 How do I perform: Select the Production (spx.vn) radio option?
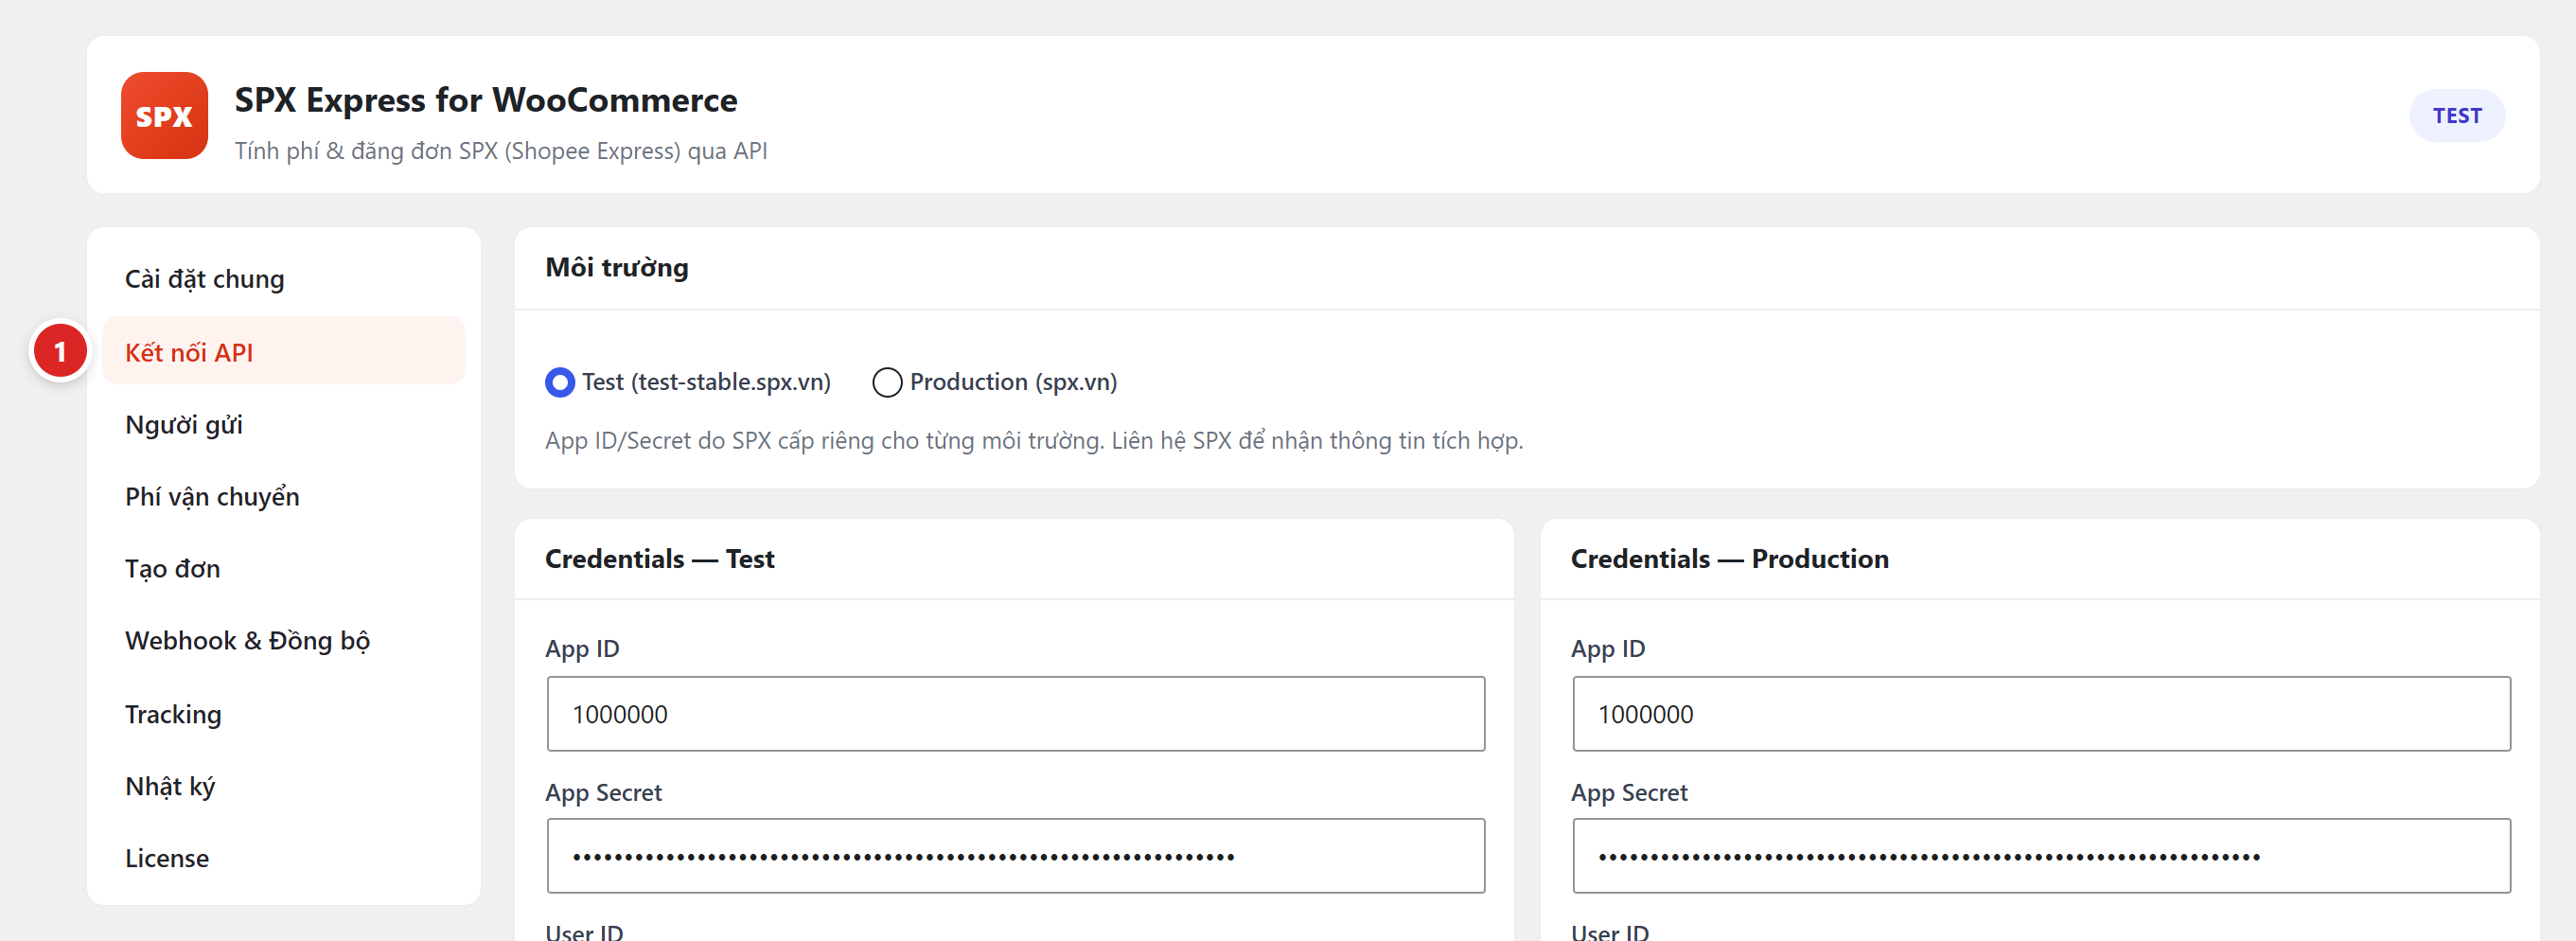[x=887, y=382]
